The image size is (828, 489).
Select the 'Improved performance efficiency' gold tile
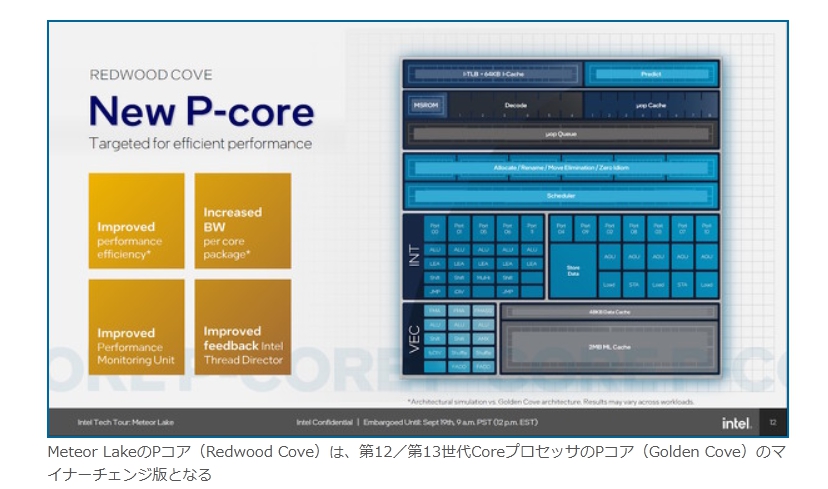pos(136,220)
